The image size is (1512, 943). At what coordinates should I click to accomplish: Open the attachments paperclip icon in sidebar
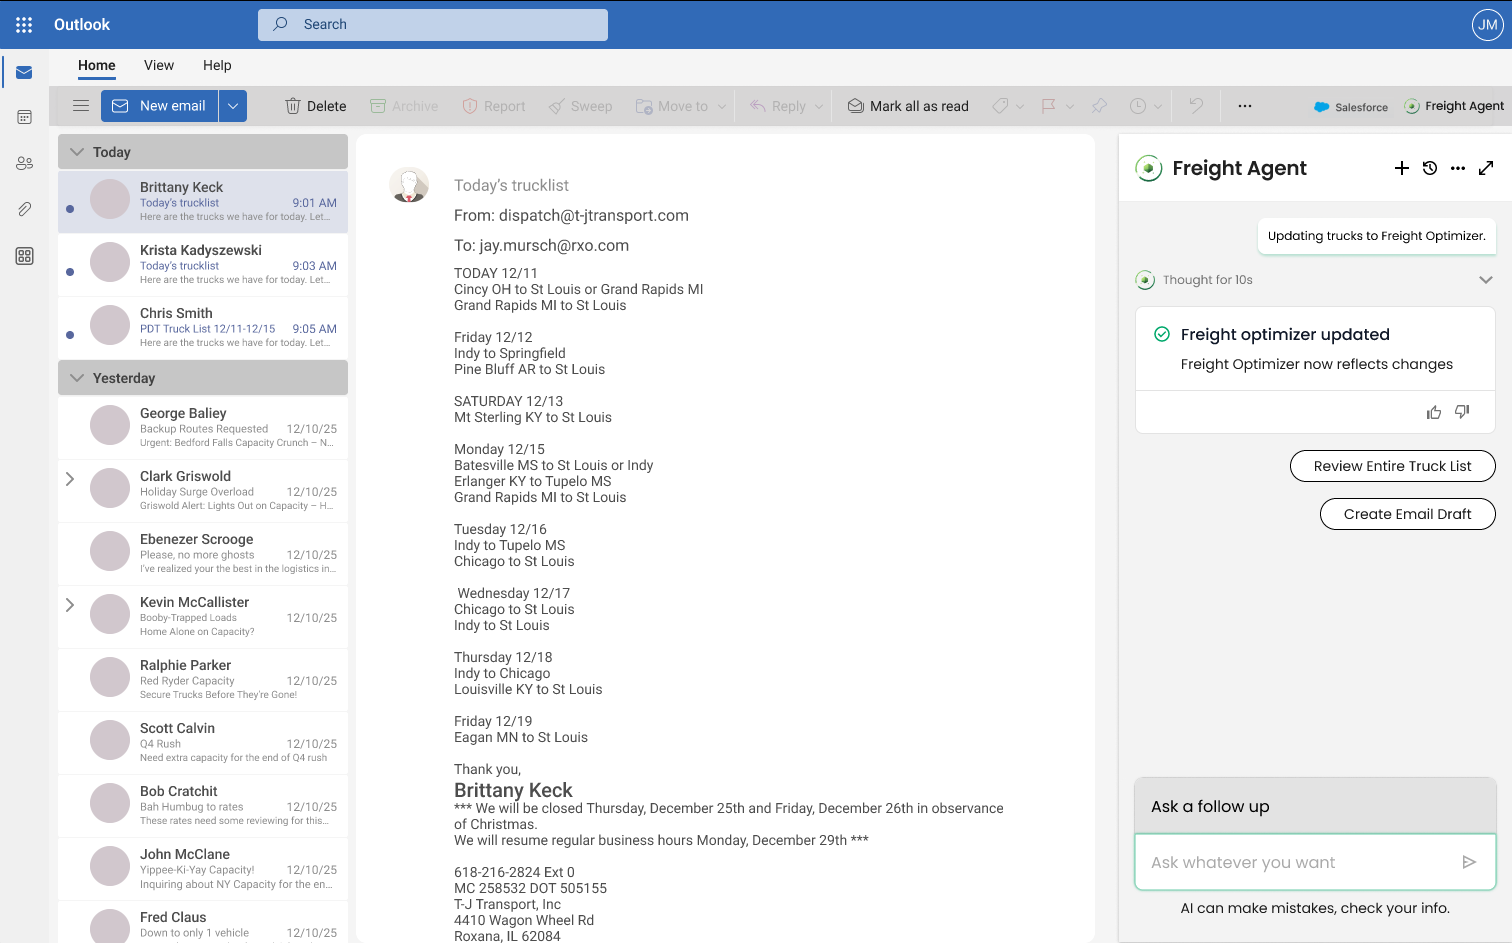coord(24,209)
